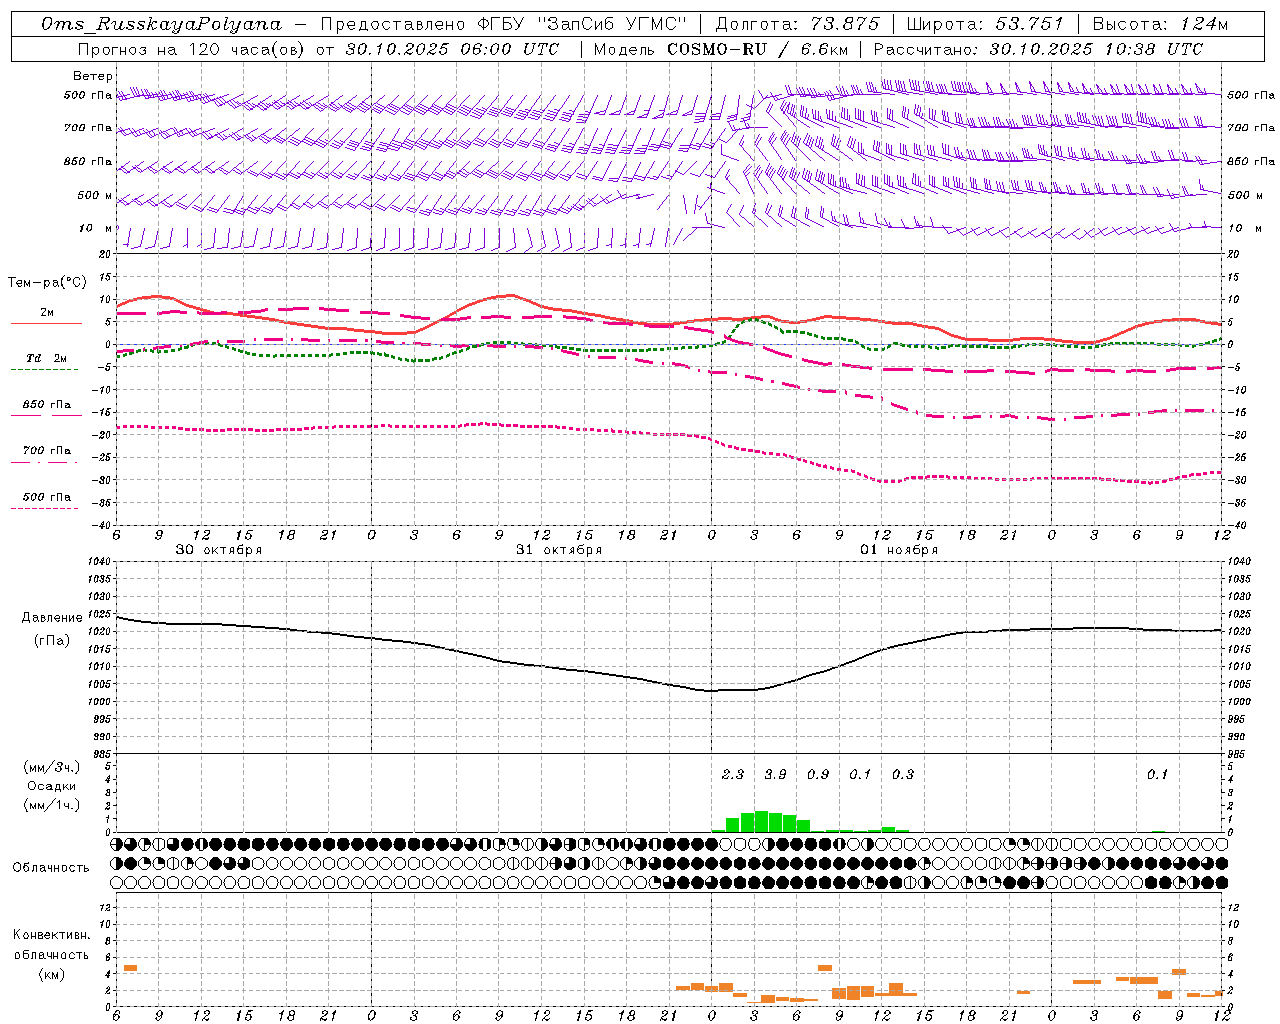1280x1024 pixels.
Task: Click the precipitation amount 0.9
Action: (x=818, y=774)
